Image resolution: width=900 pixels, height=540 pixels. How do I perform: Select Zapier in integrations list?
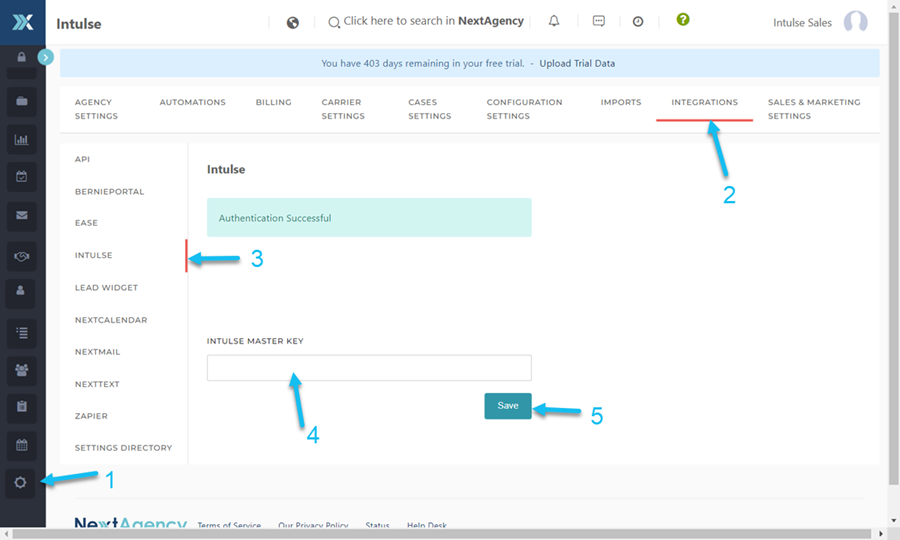(91, 416)
